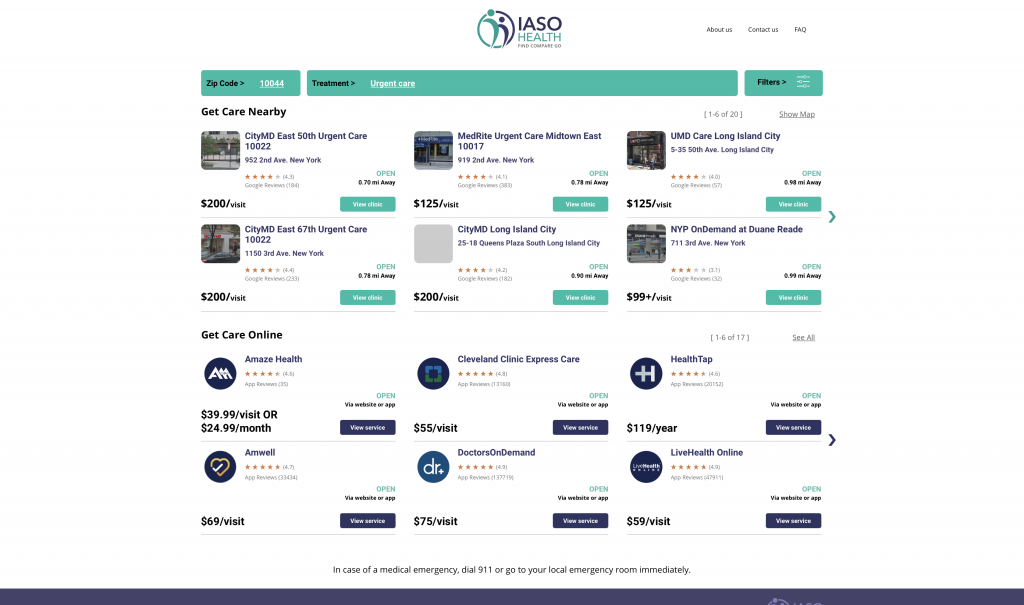The height and width of the screenshot is (605, 1024).
Task: View clinic for CityMD East 67th Urgent Care
Action: (x=368, y=297)
